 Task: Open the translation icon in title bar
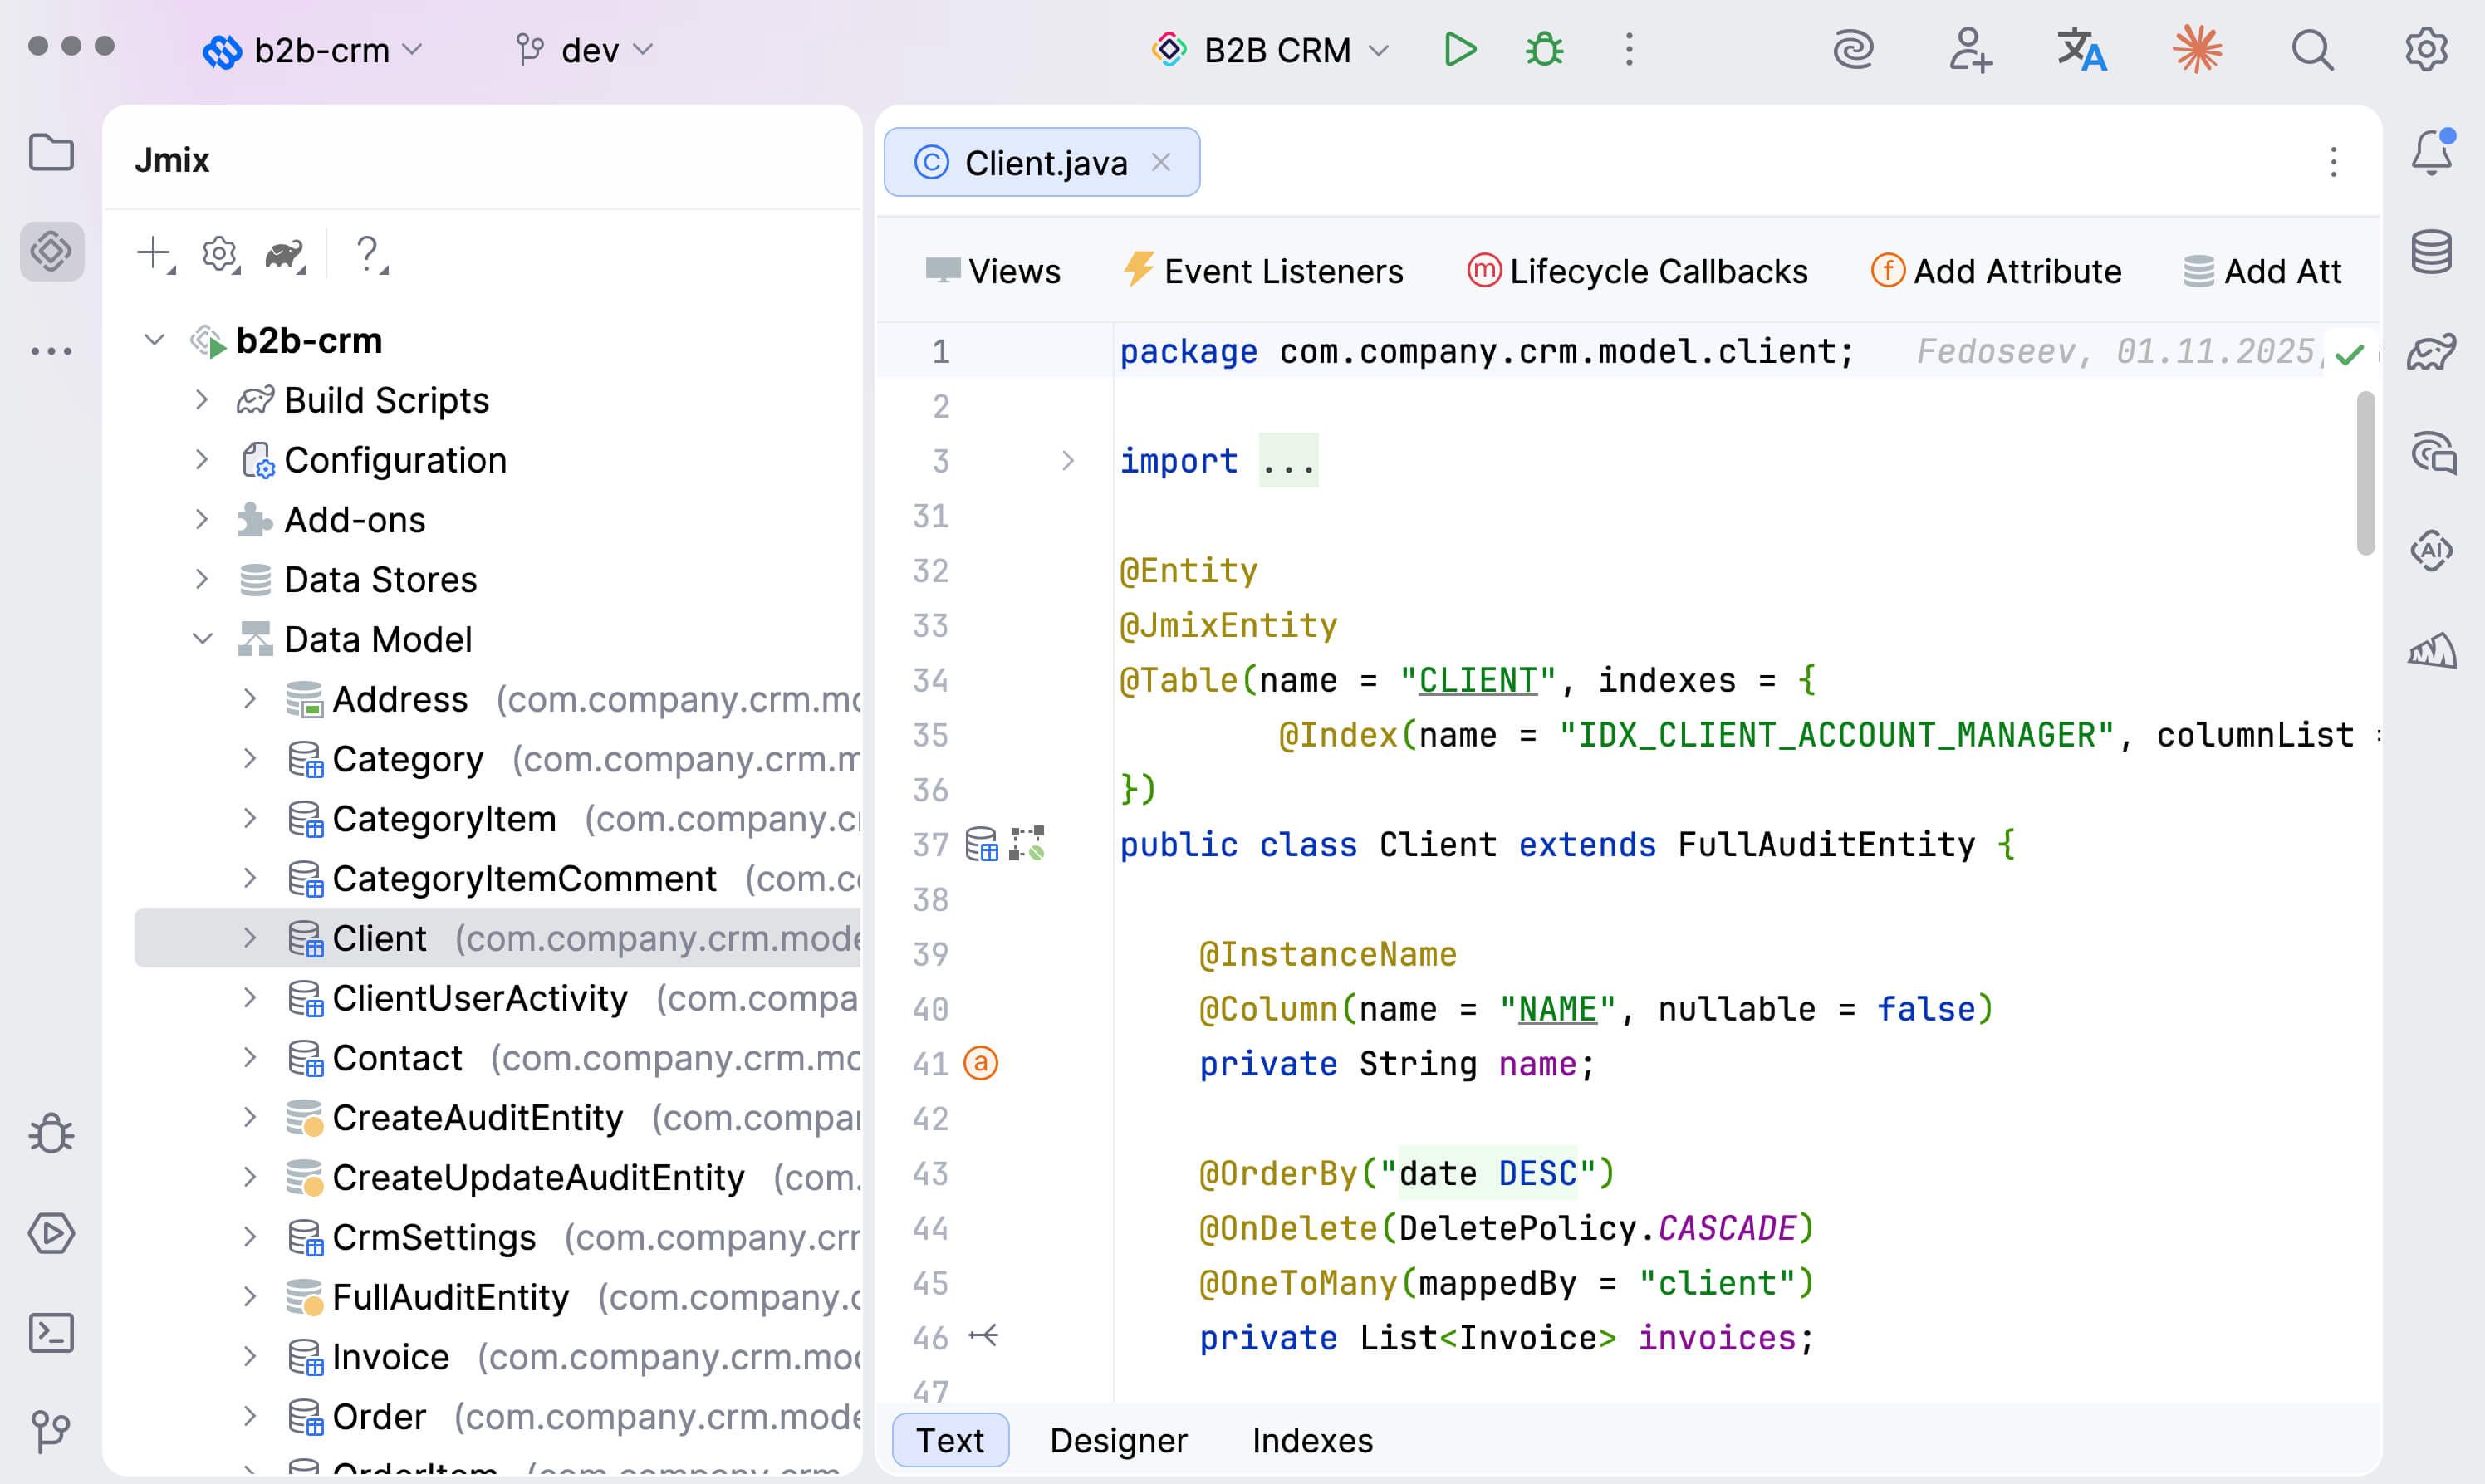(2082, 49)
